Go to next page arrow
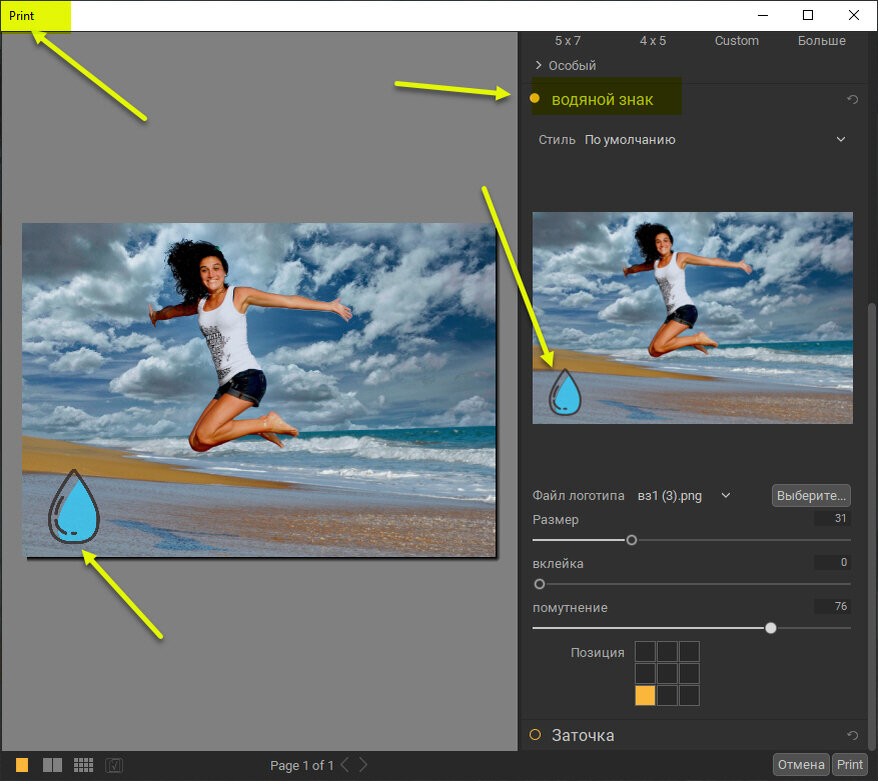 point(363,765)
